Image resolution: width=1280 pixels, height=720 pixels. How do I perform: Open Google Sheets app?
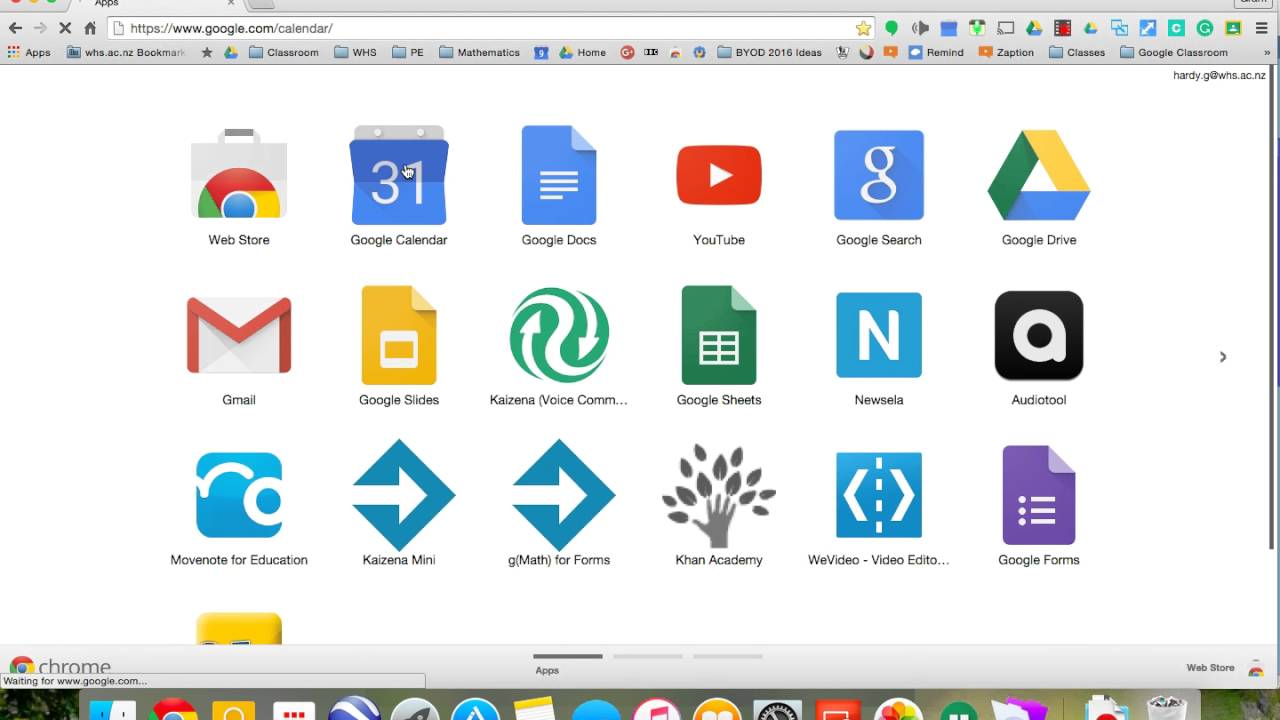719,347
